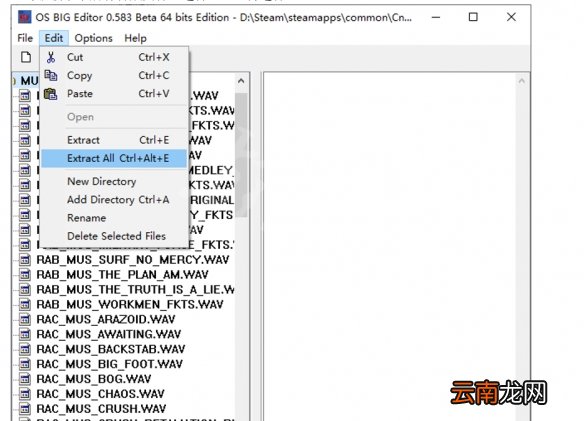The width and height of the screenshot is (584, 421).
Task: Open the Options menu
Action: point(93,38)
